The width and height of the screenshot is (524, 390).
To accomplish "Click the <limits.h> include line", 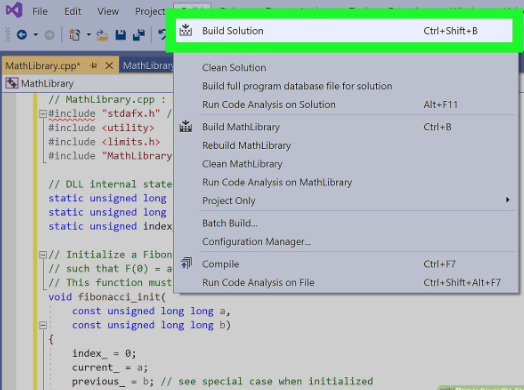I will coord(104,142).
